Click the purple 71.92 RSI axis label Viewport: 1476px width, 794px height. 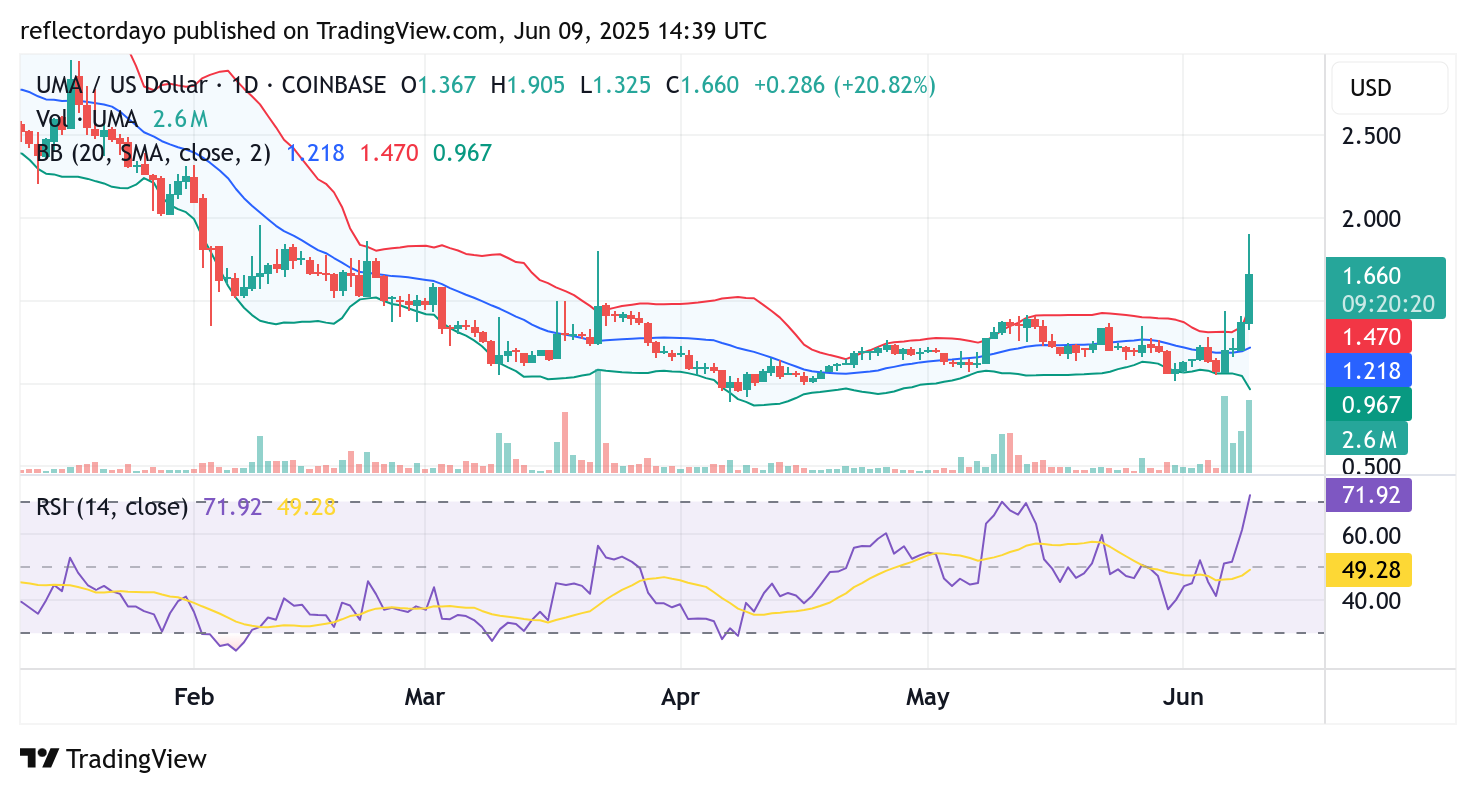click(1369, 494)
